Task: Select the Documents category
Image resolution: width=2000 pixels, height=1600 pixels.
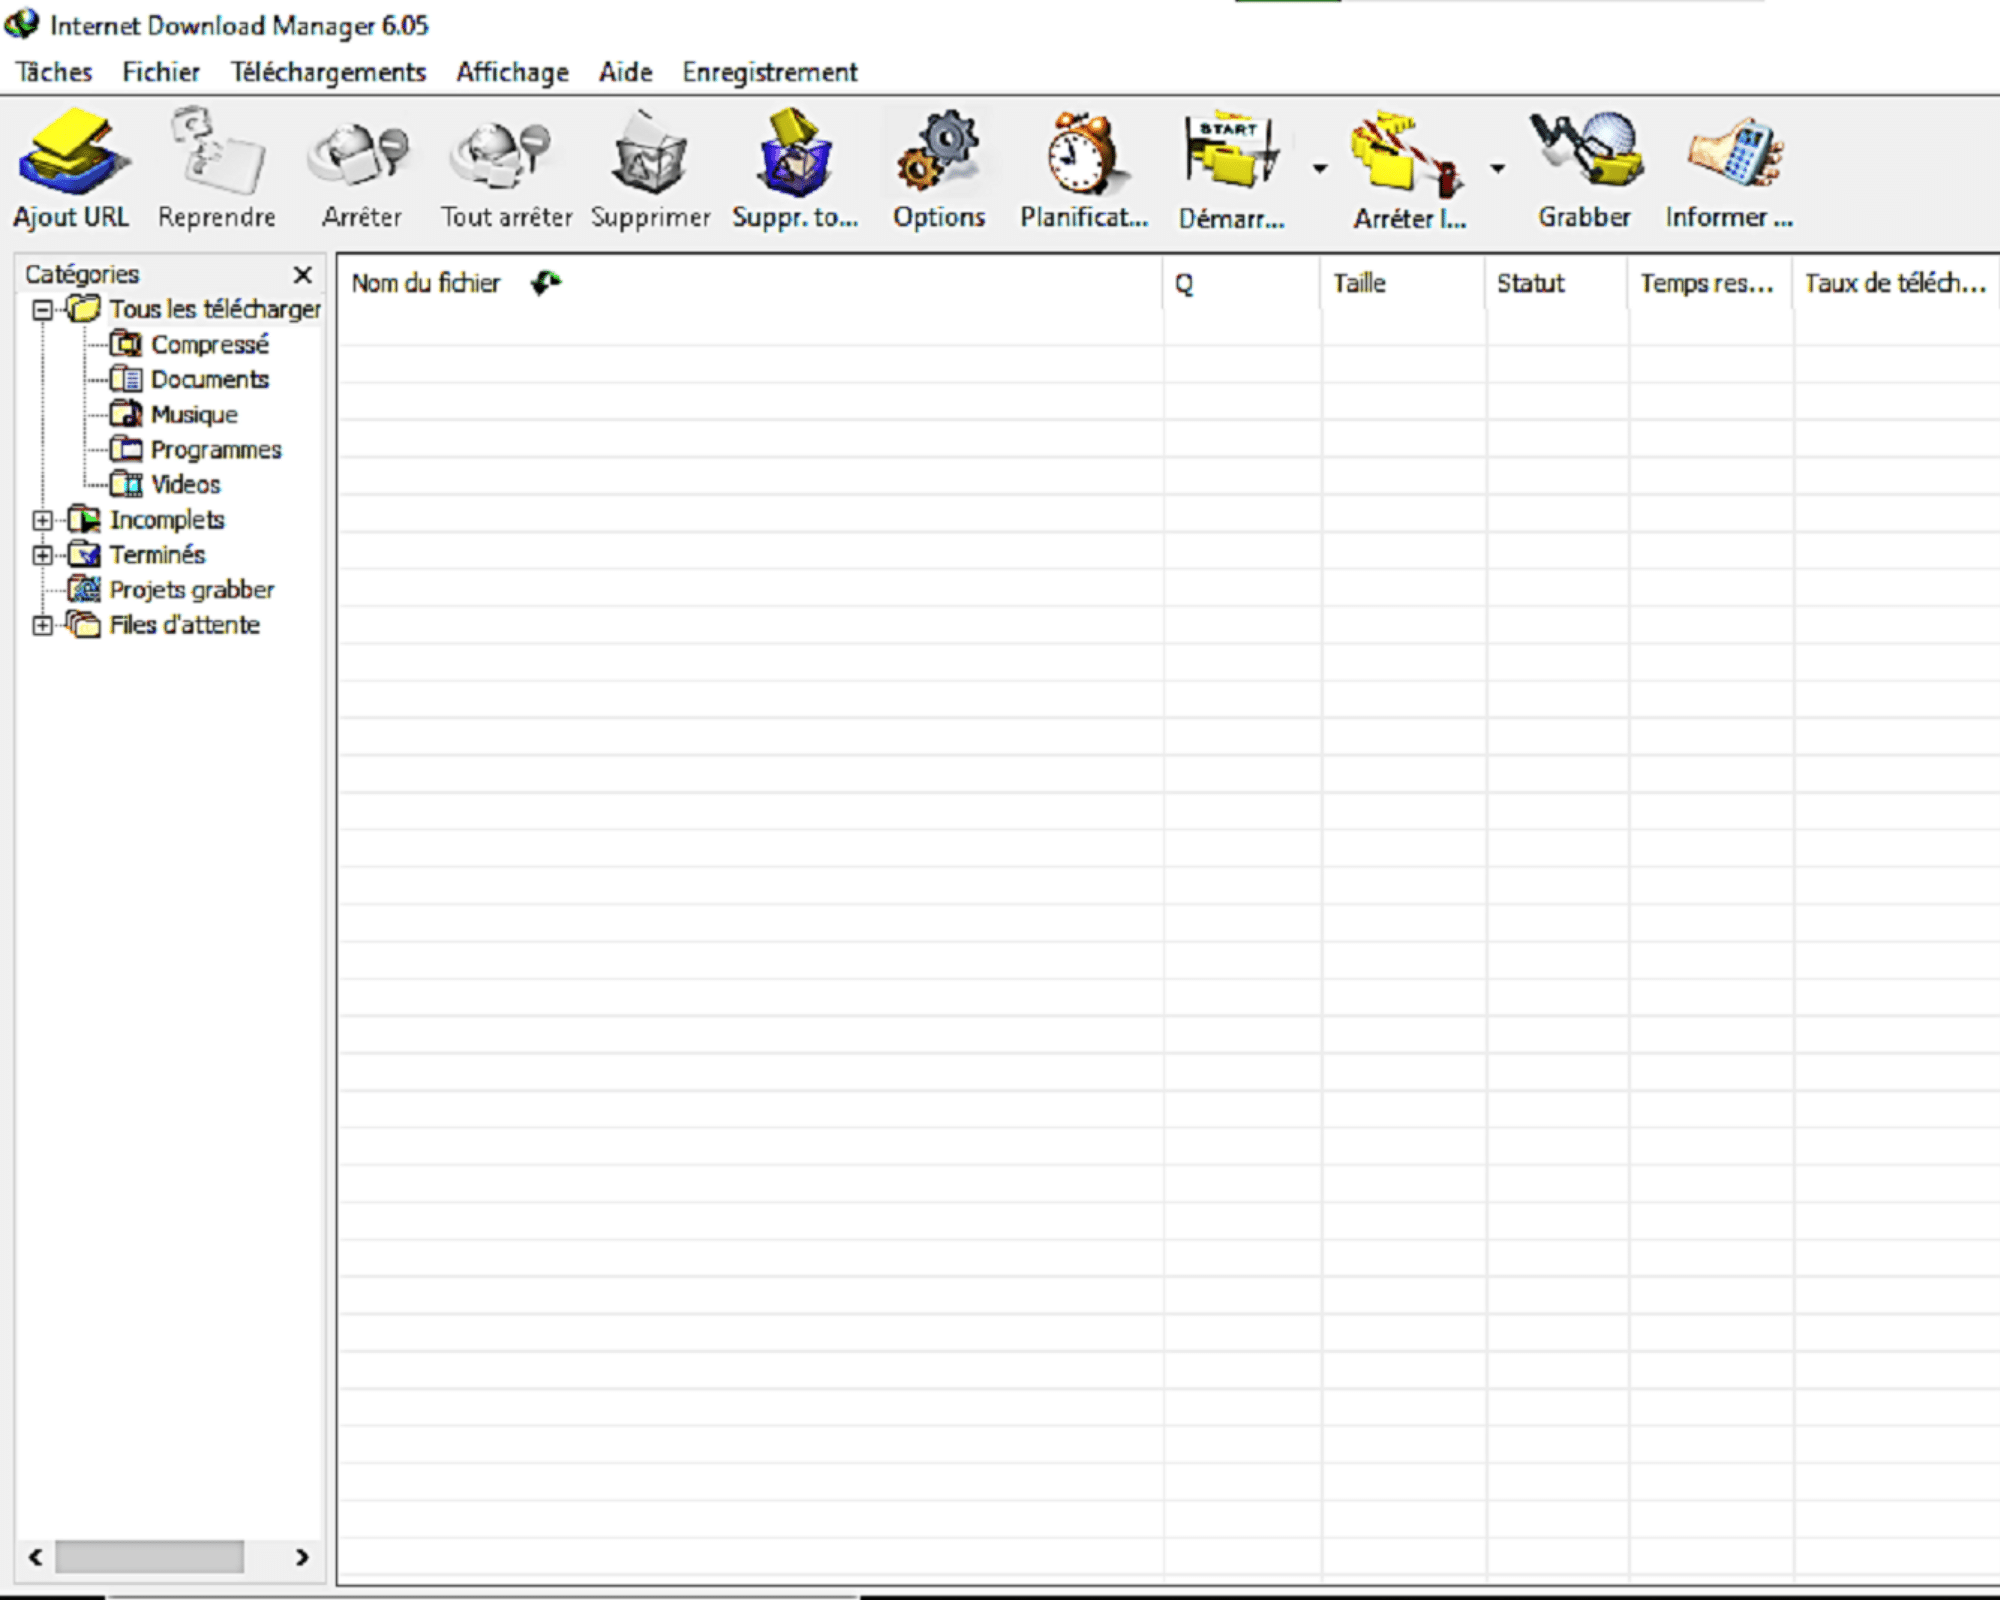Action: 210,379
